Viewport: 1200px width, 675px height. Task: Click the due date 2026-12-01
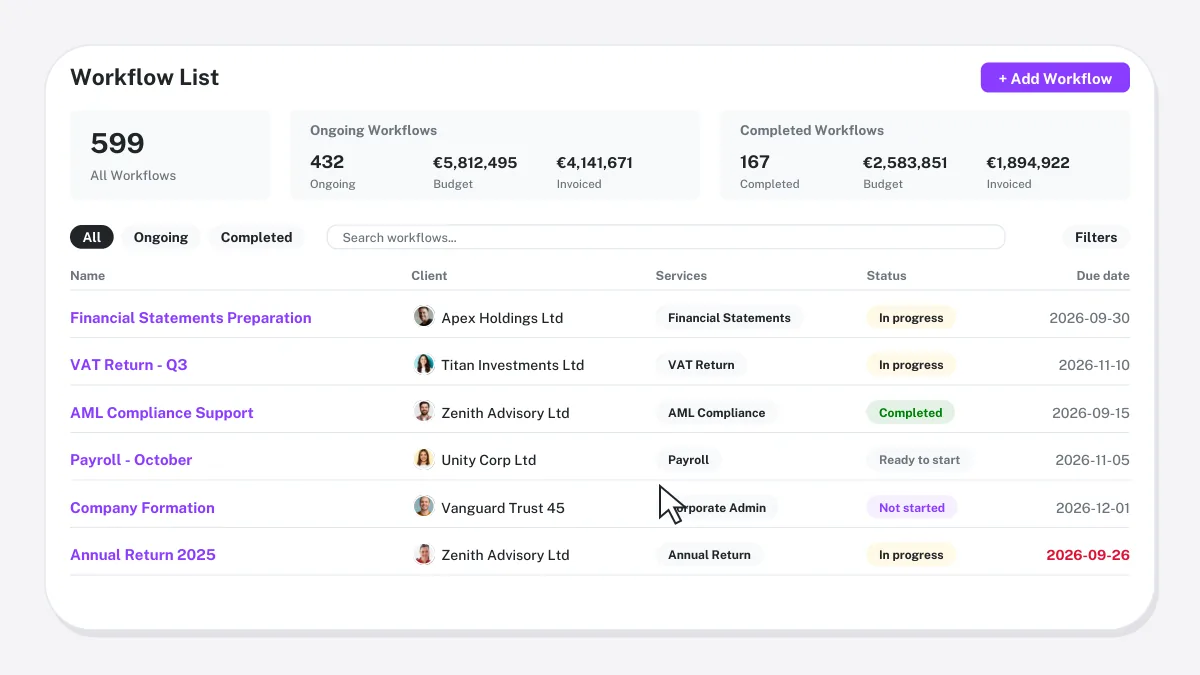(x=1093, y=508)
